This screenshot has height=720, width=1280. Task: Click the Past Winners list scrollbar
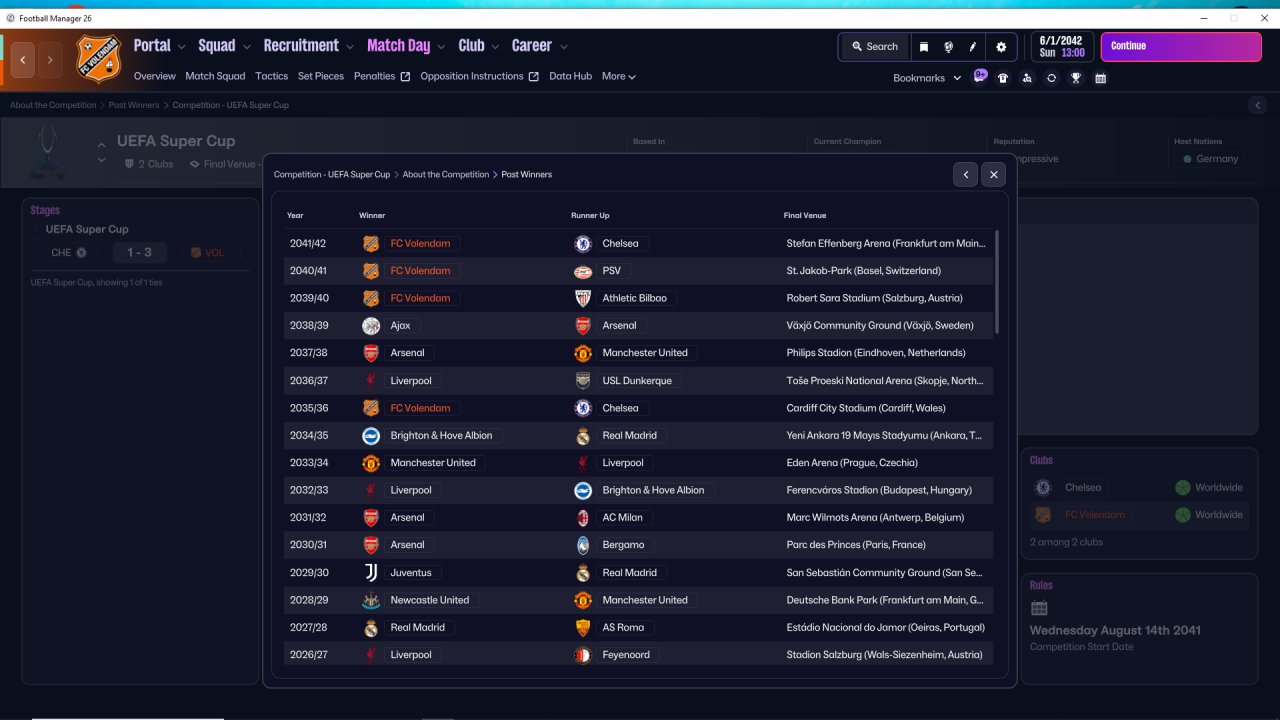(x=996, y=282)
